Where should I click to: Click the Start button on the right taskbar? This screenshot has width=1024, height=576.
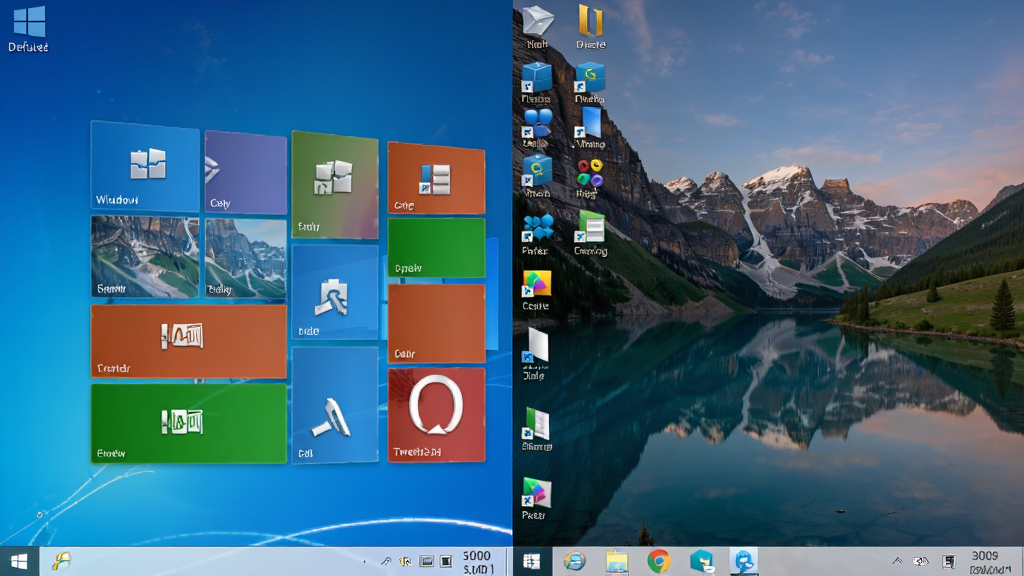532,562
